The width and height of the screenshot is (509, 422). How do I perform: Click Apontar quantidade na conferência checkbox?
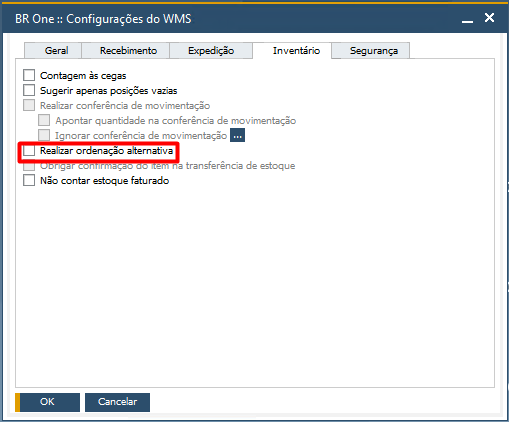click(44, 120)
